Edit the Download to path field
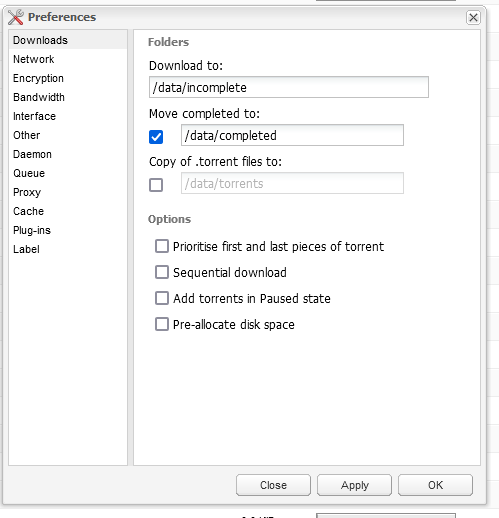Screen dimensions: 499x518 [289, 87]
